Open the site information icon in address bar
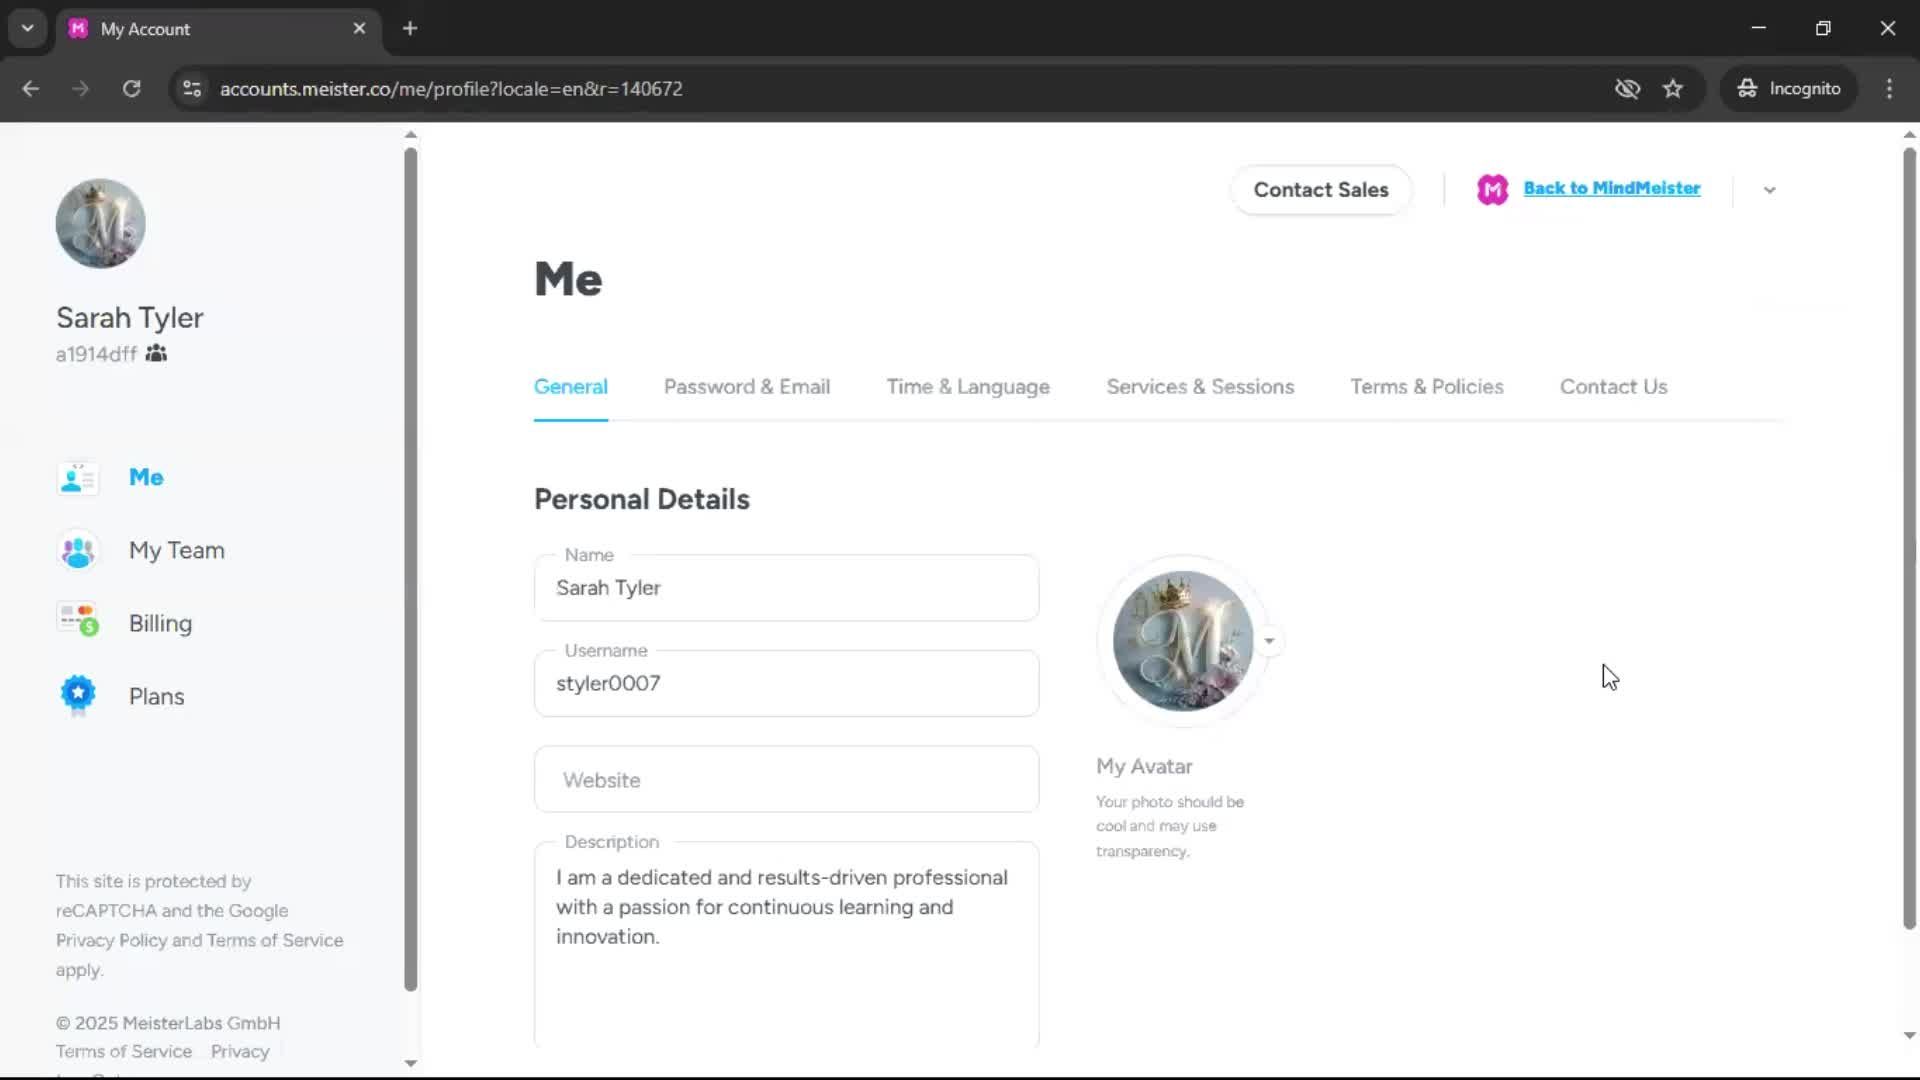The image size is (1920, 1080). point(192,89)
